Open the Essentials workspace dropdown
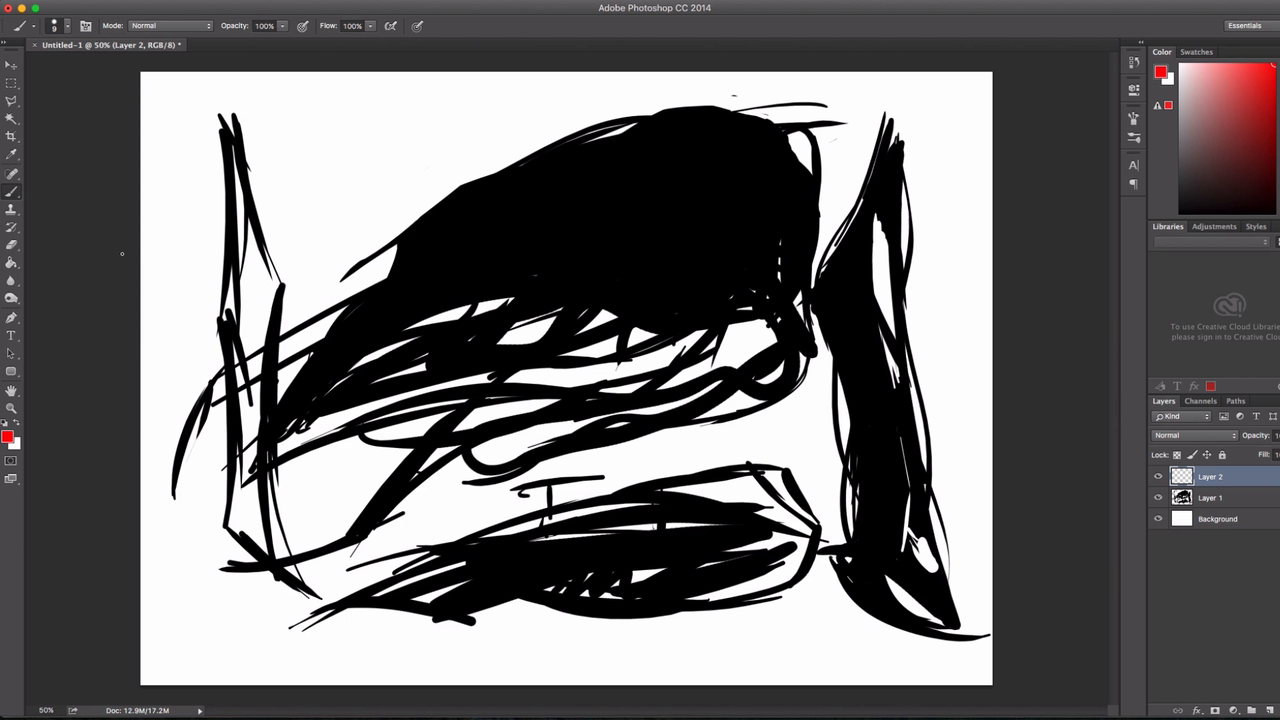Viewport: 1280px width, 720px height. (1250, 26)
